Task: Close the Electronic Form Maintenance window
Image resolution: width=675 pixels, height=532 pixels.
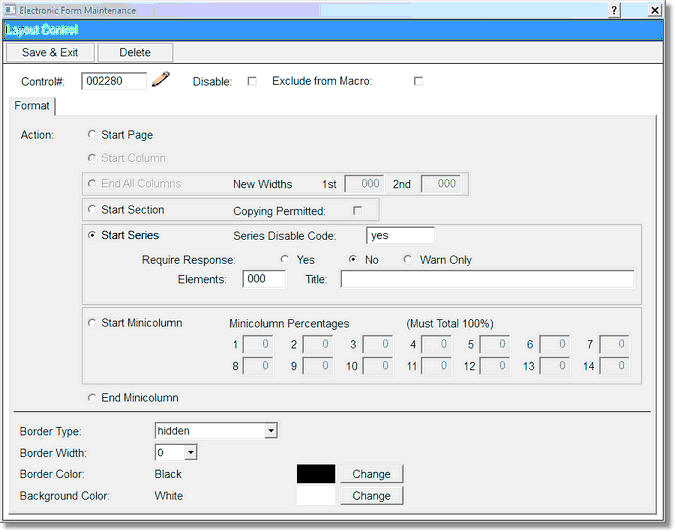Action: coord(654,10)
